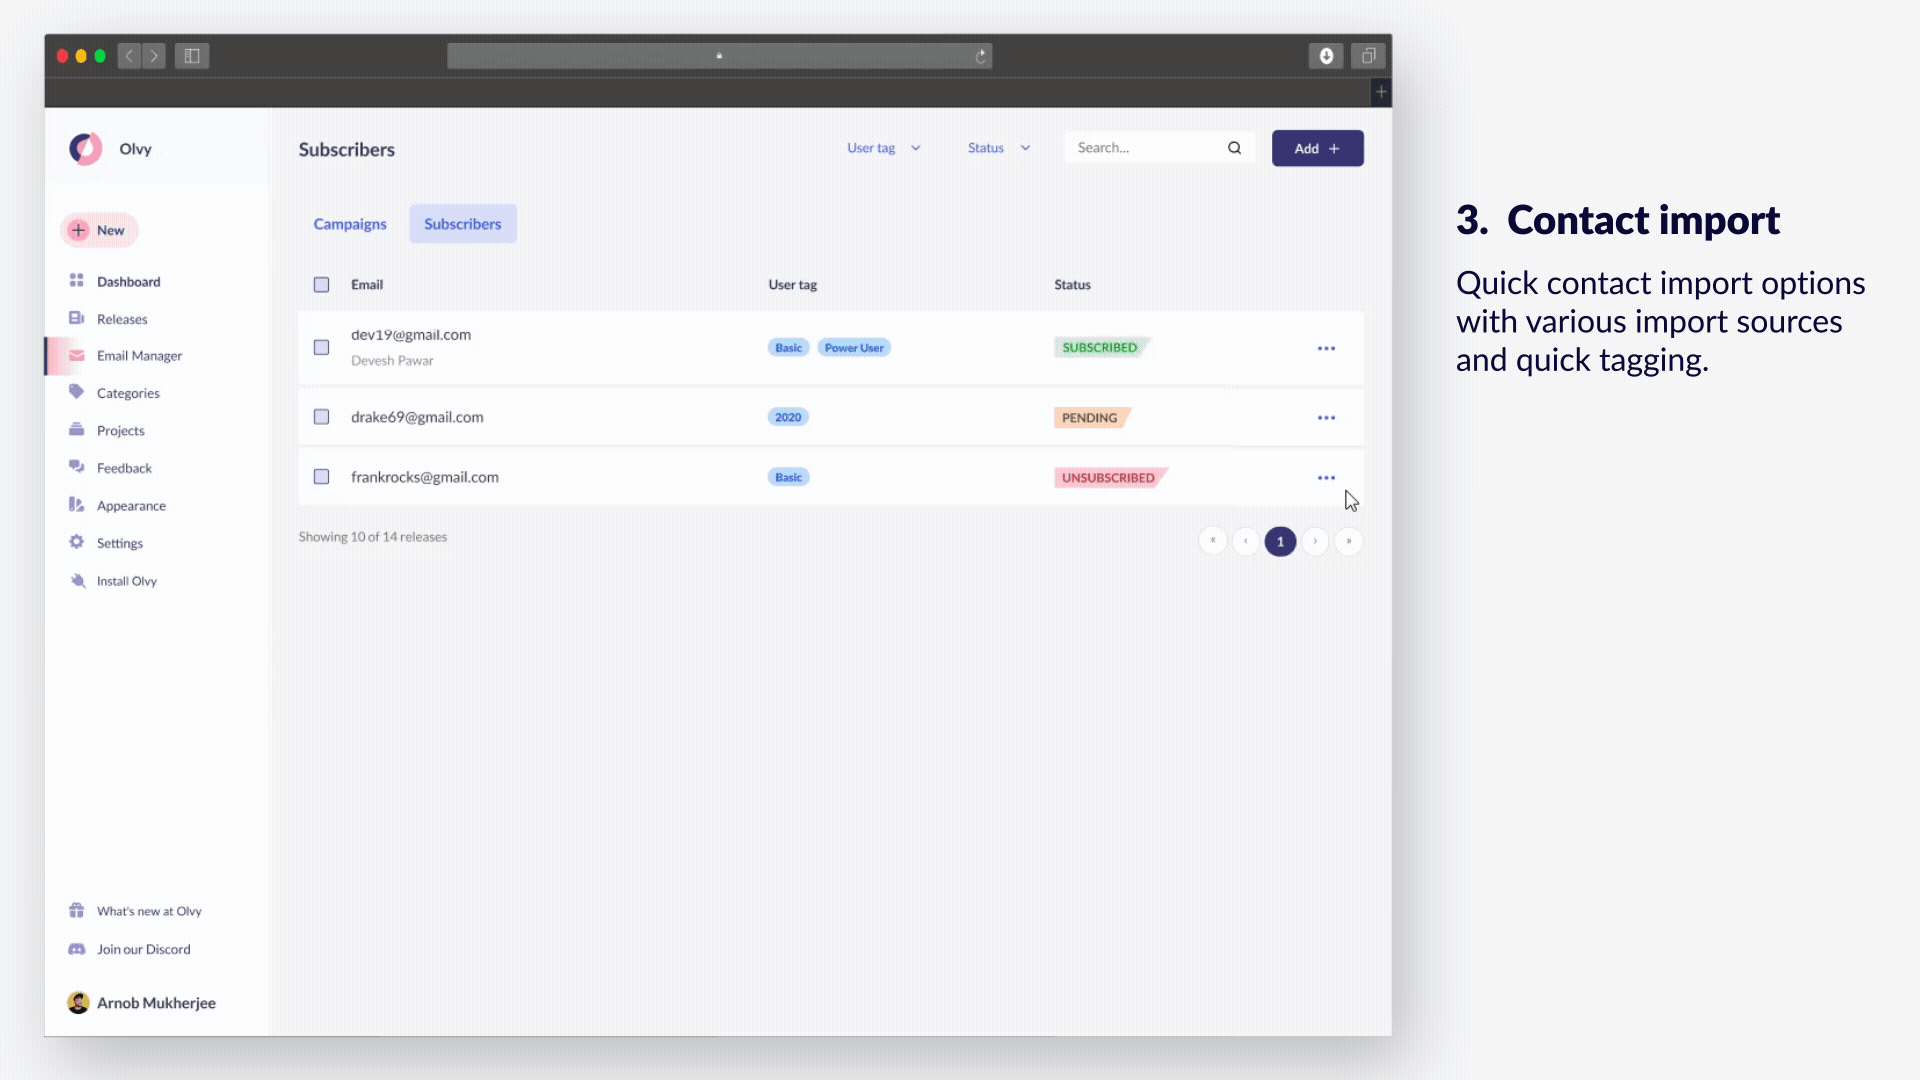Click the Install Olvy plug icon
Image resolution: width=1920 pixels, height=1080 pixels.
point(77,580)
